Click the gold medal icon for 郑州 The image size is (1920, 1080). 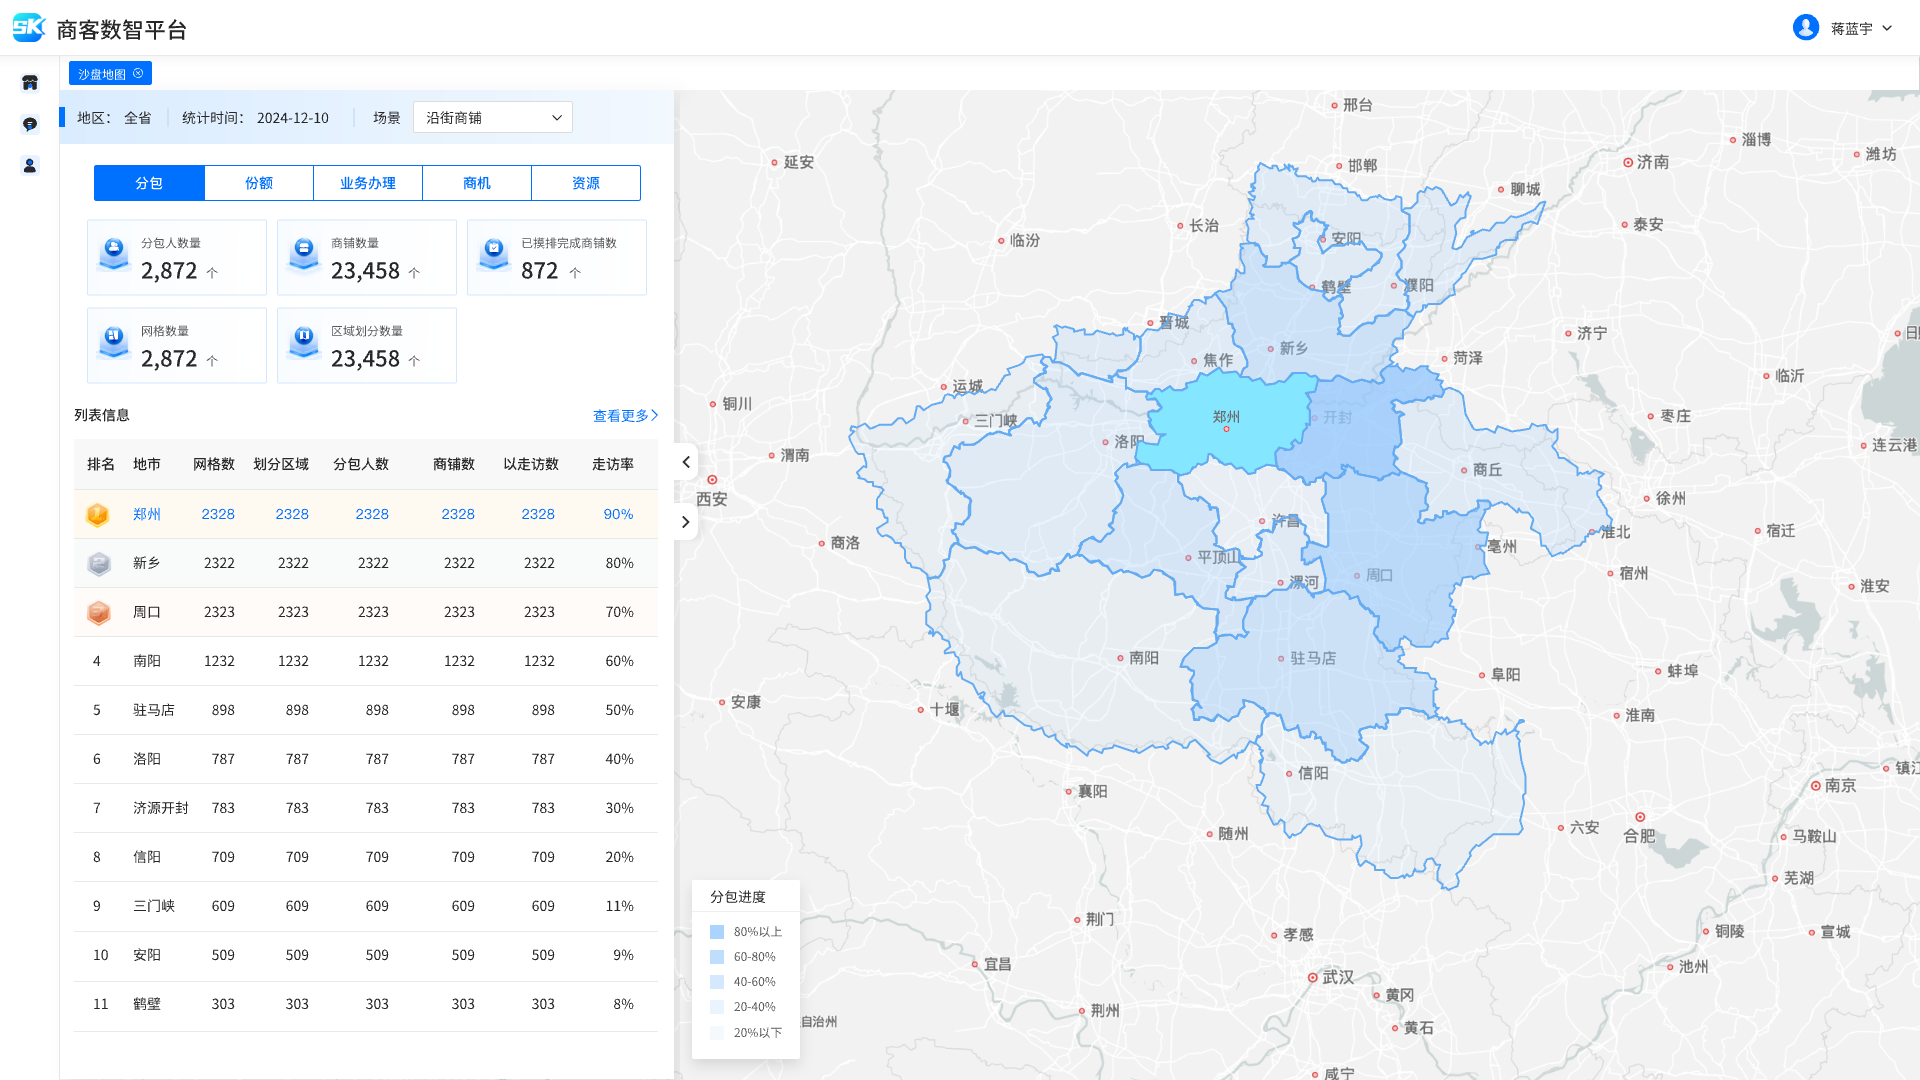98,514
